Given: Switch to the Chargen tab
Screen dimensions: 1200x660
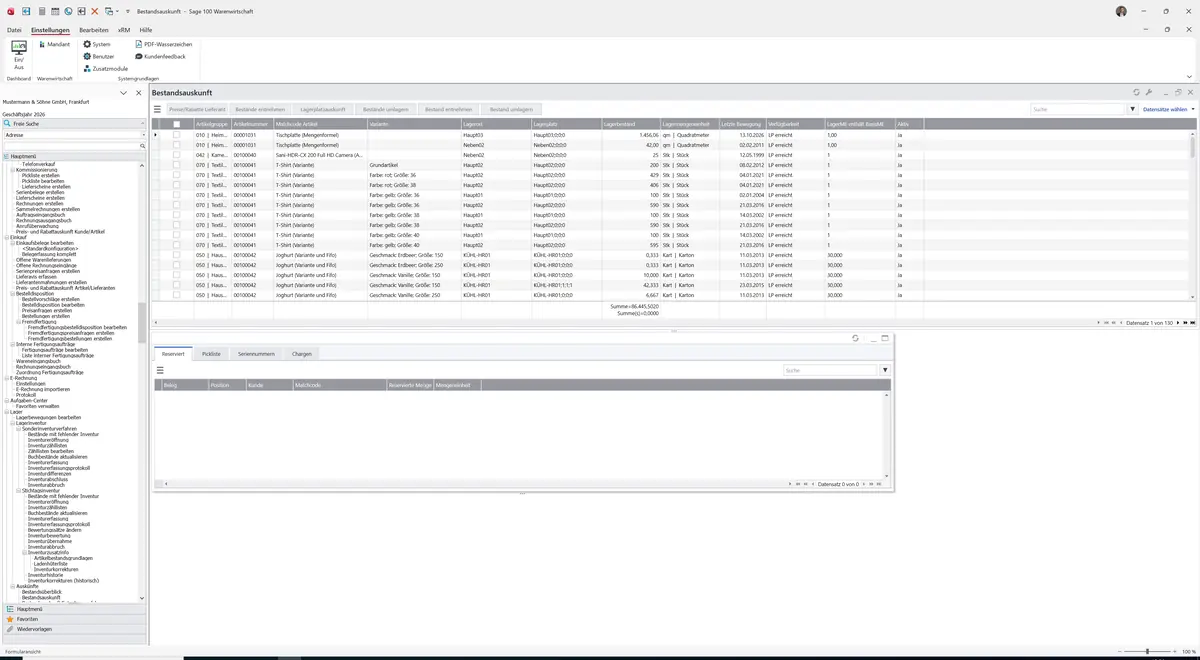Looking at the screenshot, I should tap(301, 354).
